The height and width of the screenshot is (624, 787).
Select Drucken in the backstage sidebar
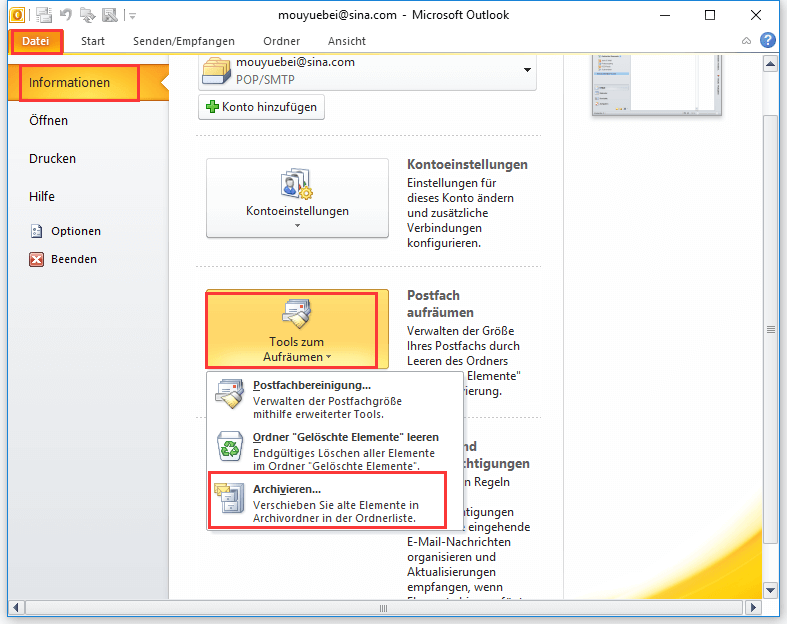52,159
